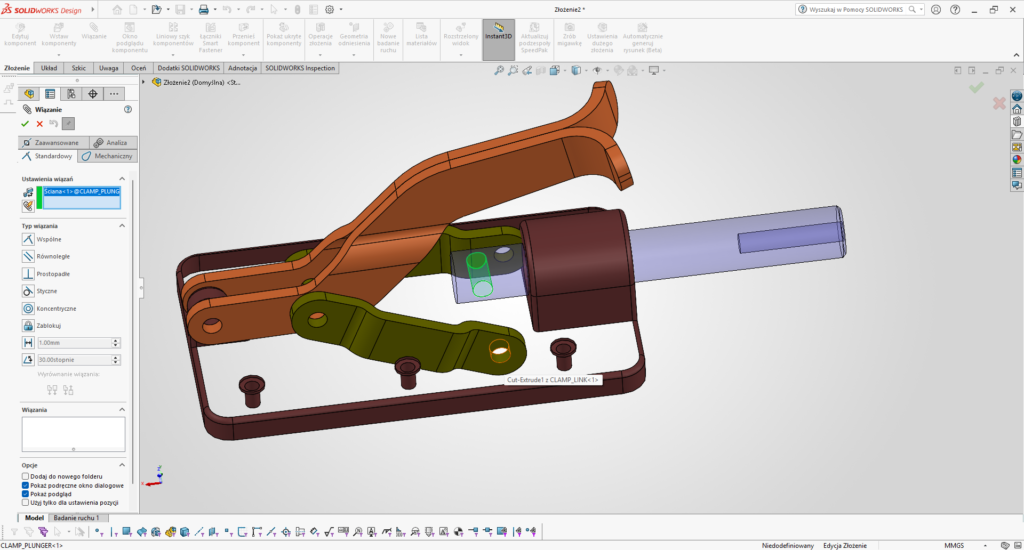Click the Wiązanie help question mark
1024x550 pixels.
(128, 109)
